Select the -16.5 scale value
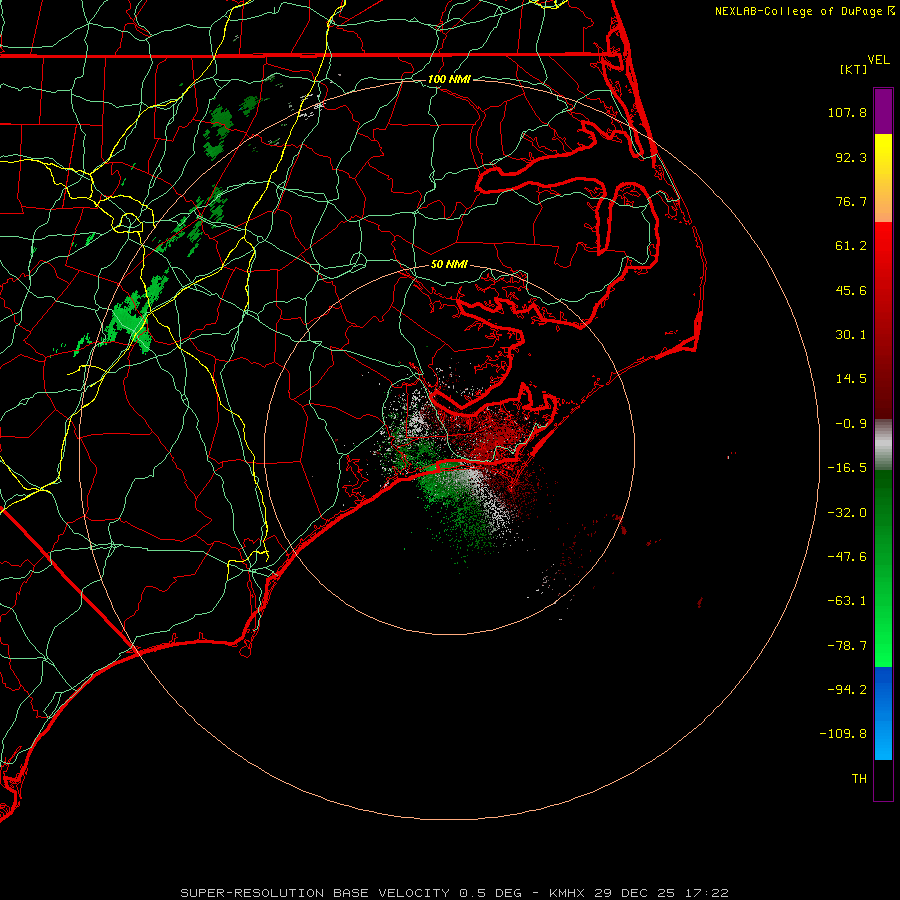 click(x=847, y=468)
